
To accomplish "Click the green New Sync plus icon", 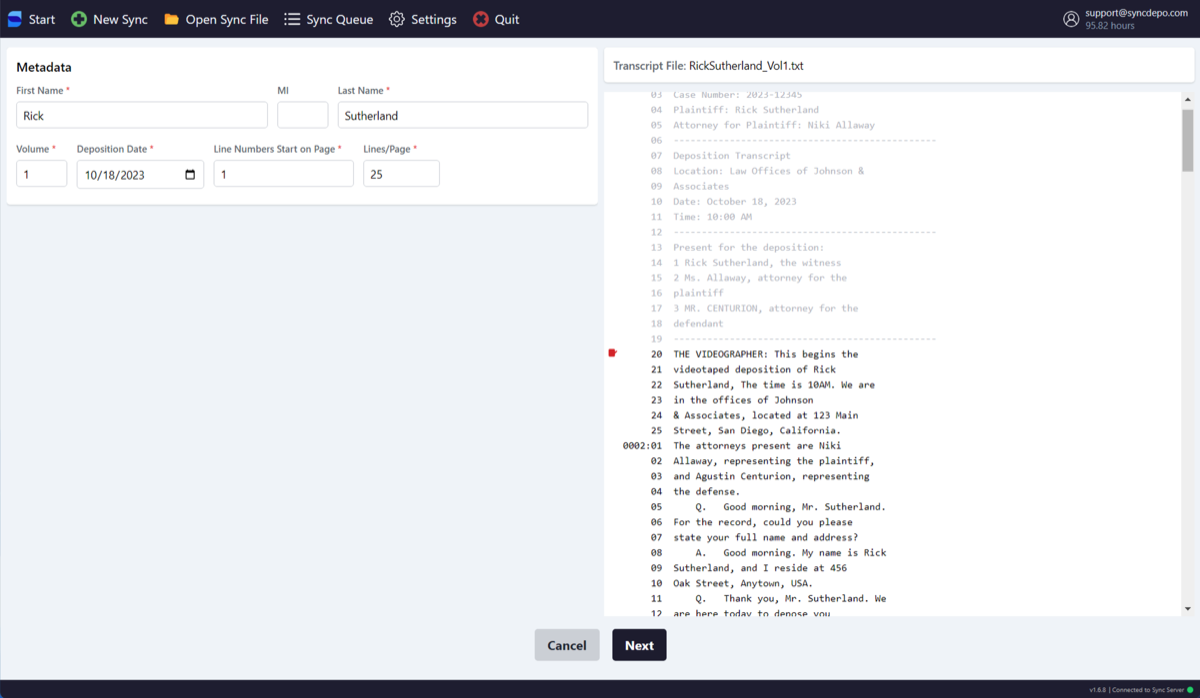I will point(79,19).
